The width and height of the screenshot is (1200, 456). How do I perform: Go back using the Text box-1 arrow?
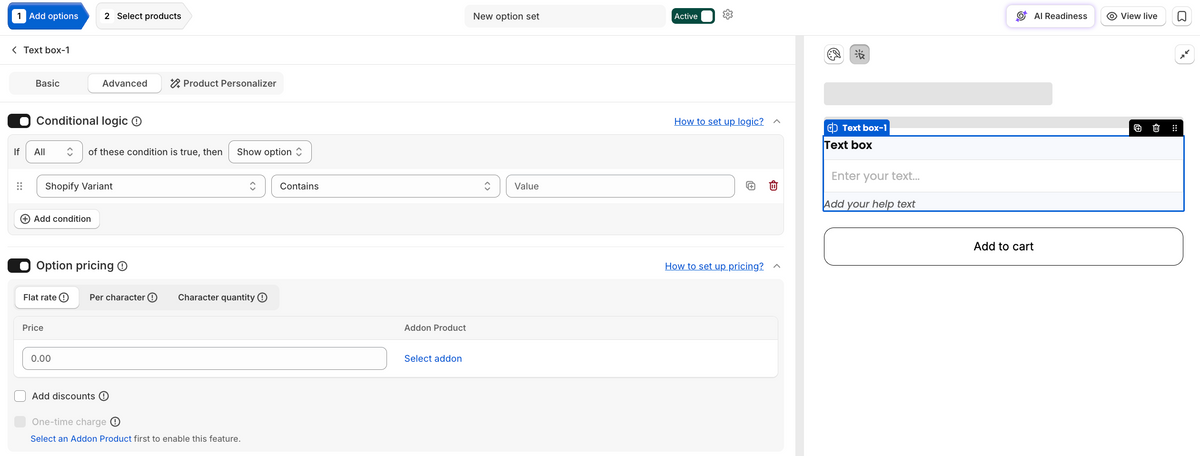pyautogui.click(x=14, y=50)
